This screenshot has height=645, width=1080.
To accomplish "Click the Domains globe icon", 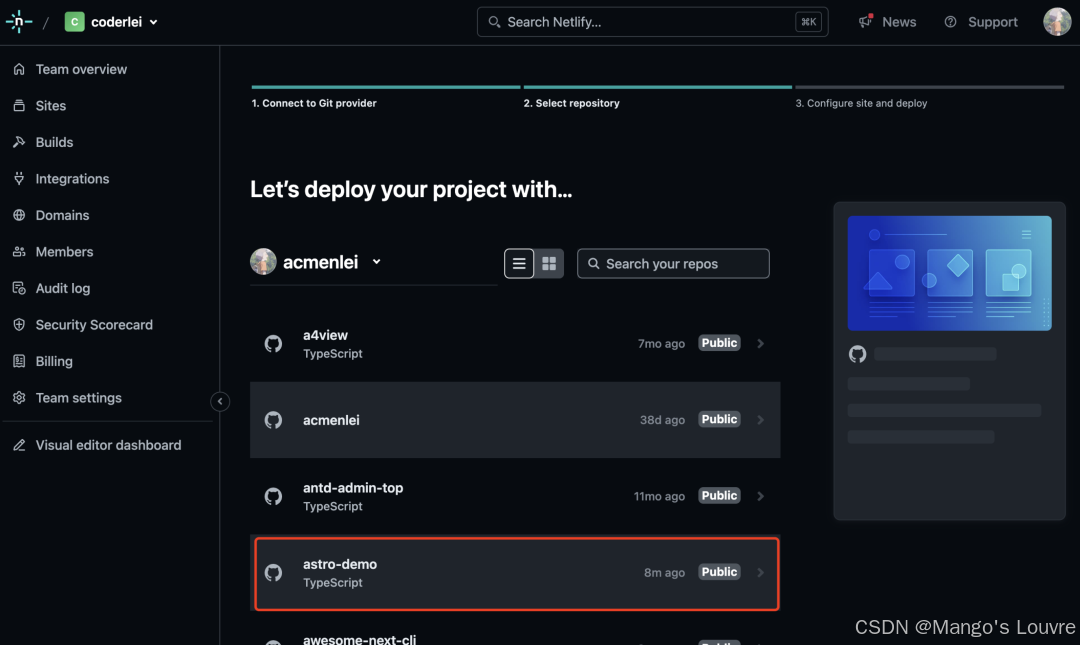I will click(19, 215).
